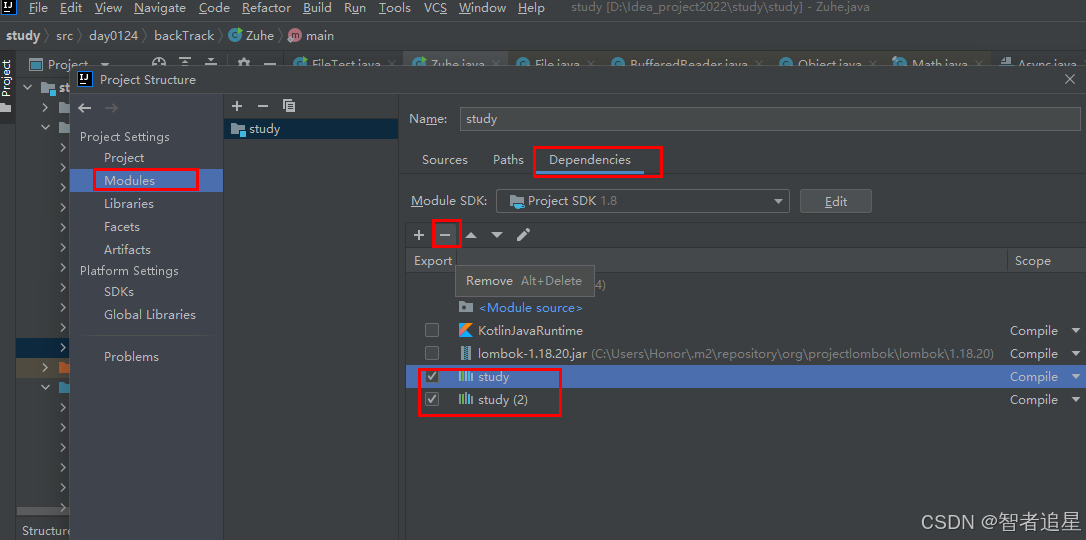Open the Scope dropdown for KotlinJavaRuntime
Image resolution: width=1086 pixels, height=540 pixels.
click(x=1076, y=331)
